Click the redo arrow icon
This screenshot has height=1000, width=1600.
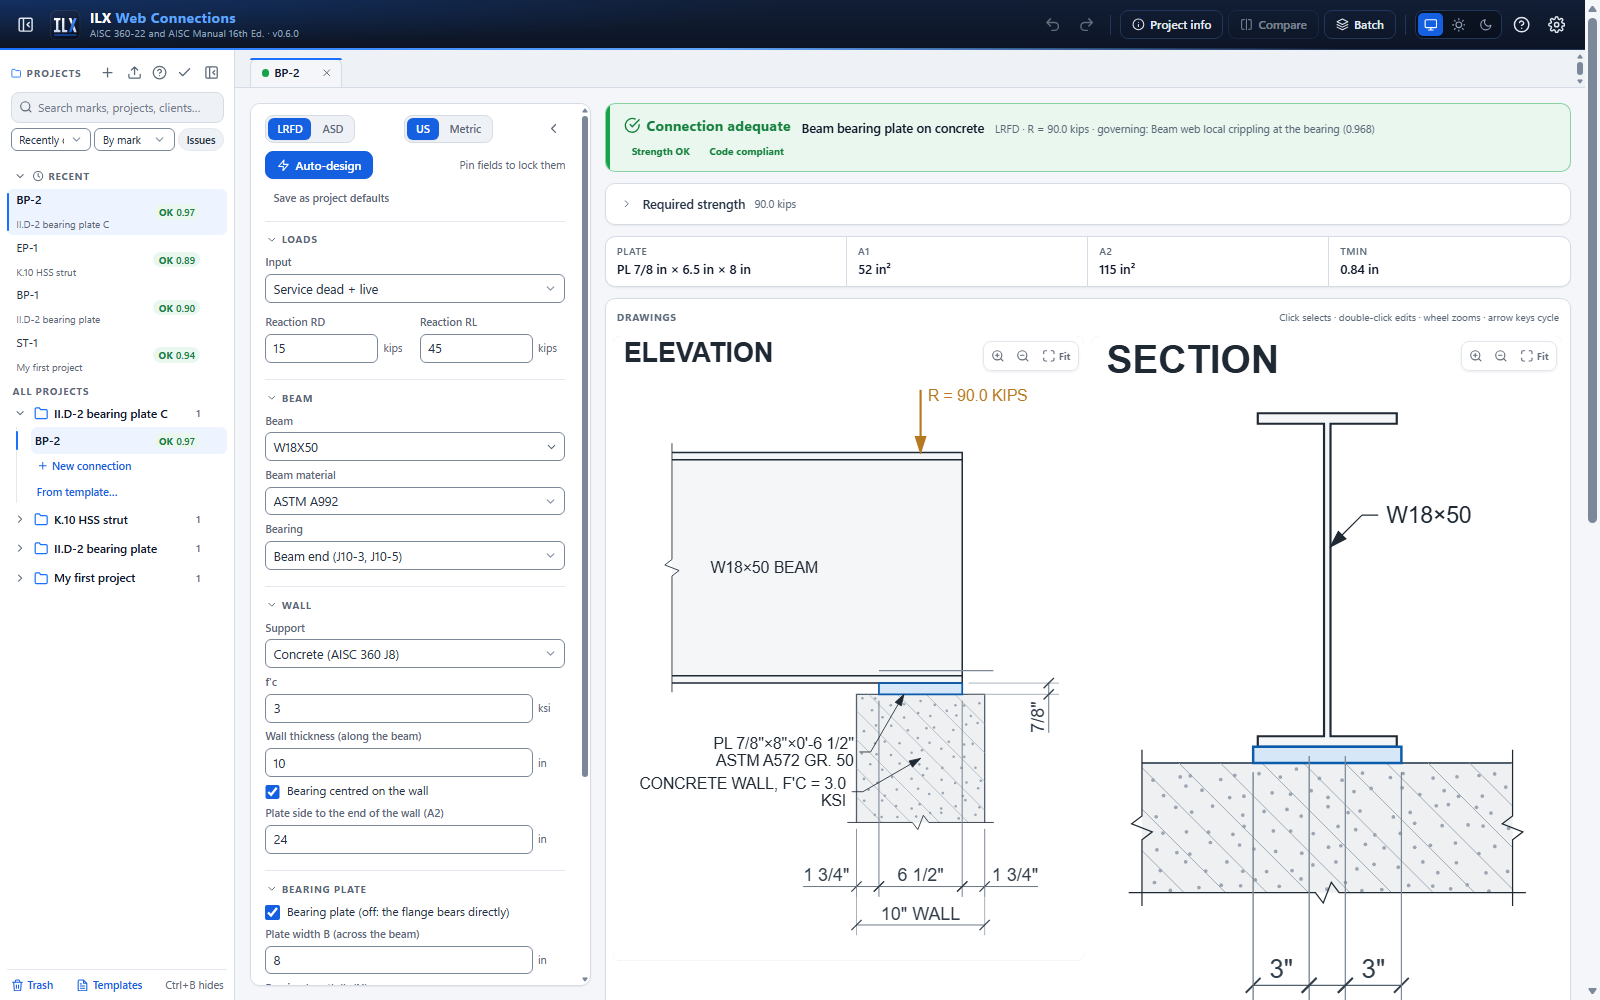coord(1086,25)
